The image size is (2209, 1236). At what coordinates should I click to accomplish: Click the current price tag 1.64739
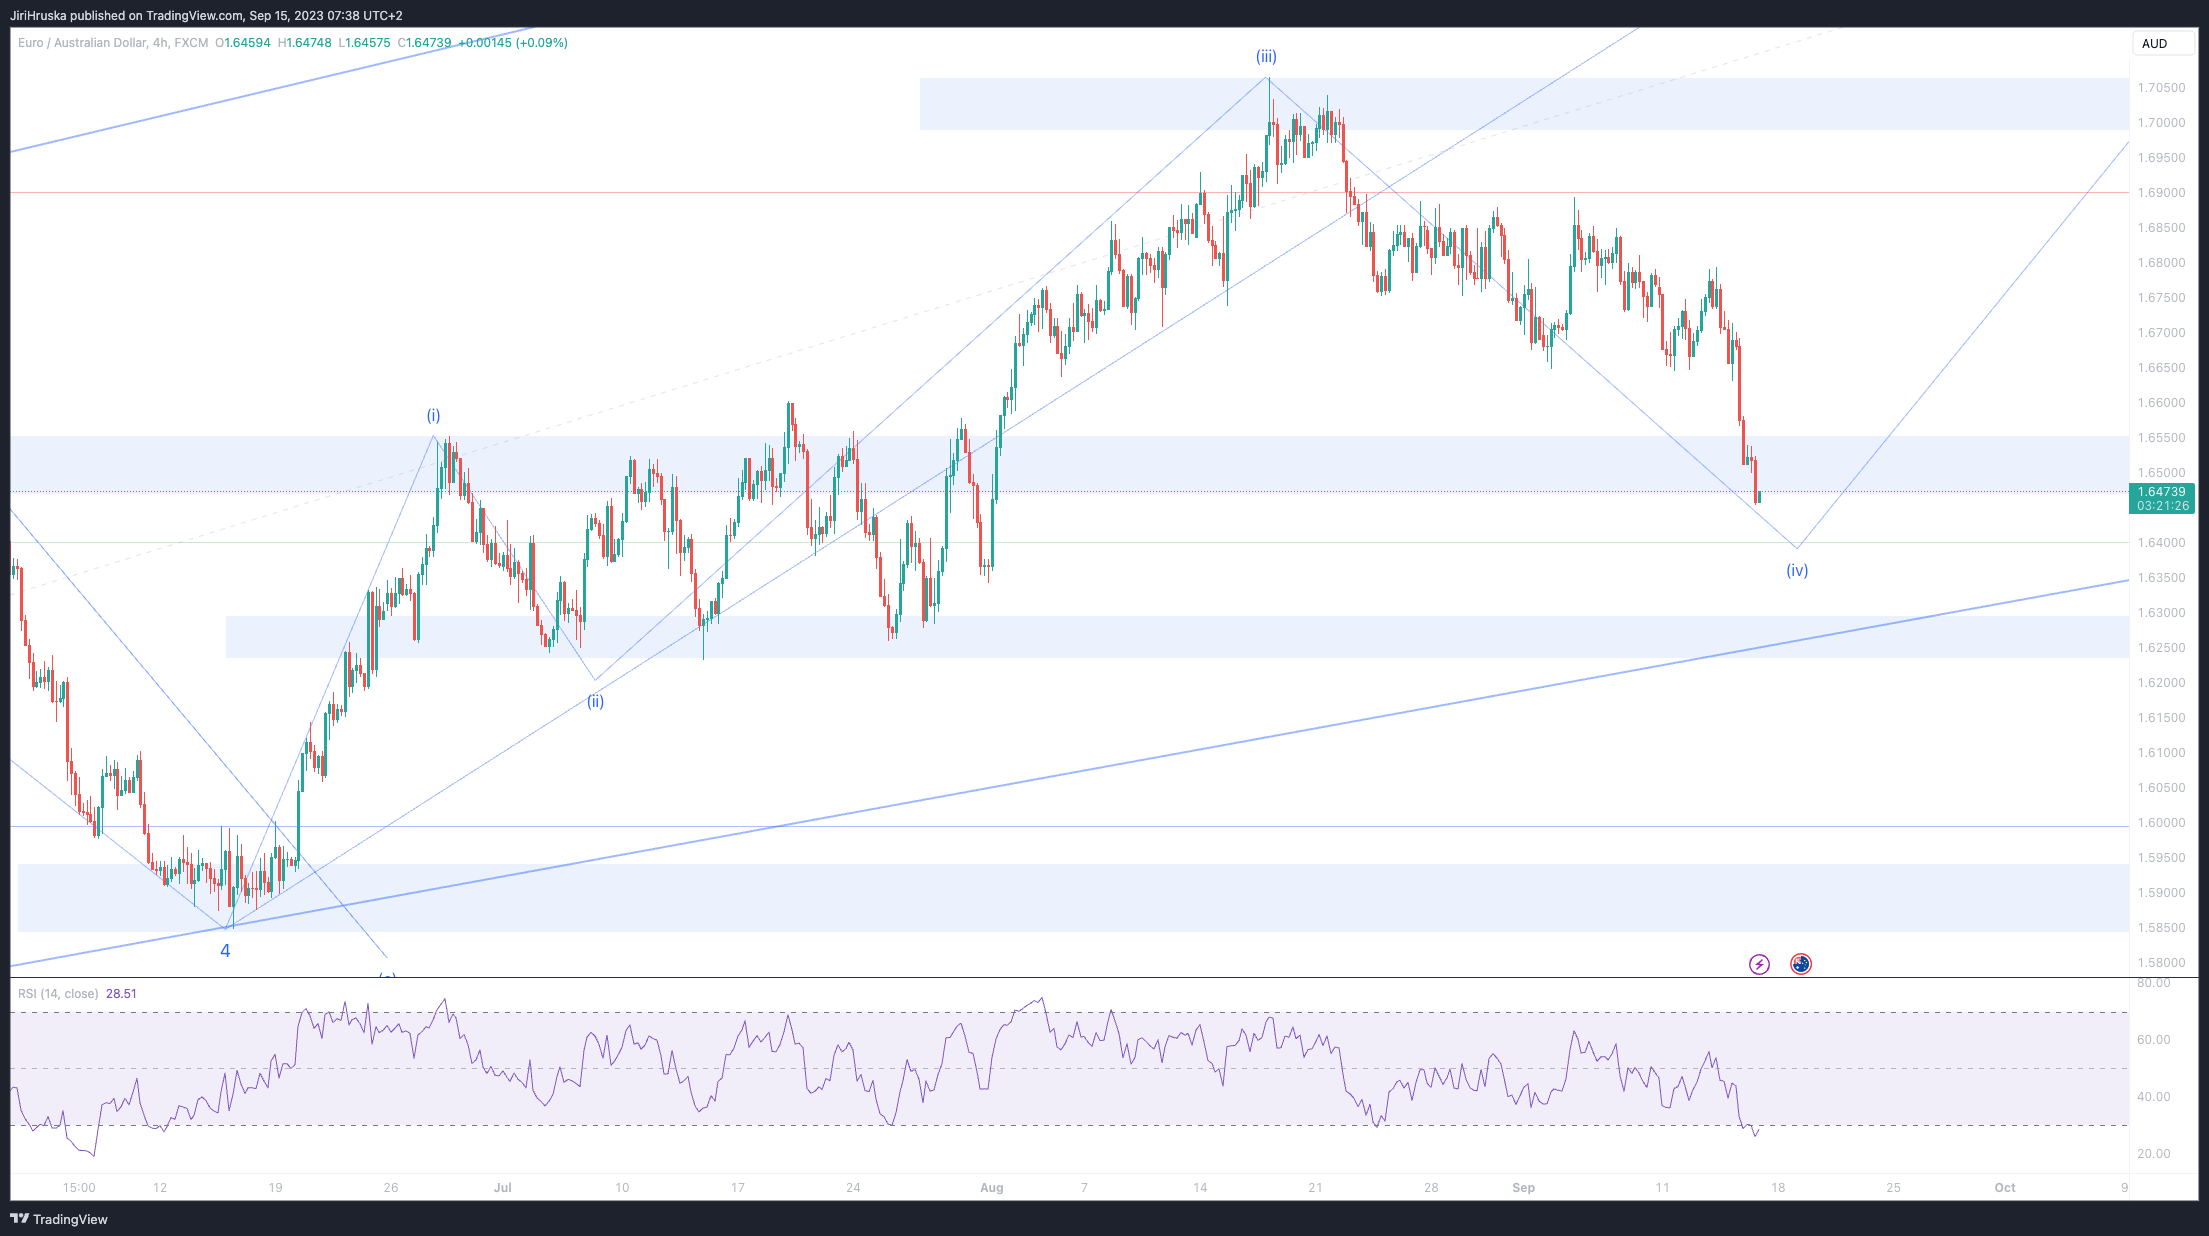coord(2162,492)
